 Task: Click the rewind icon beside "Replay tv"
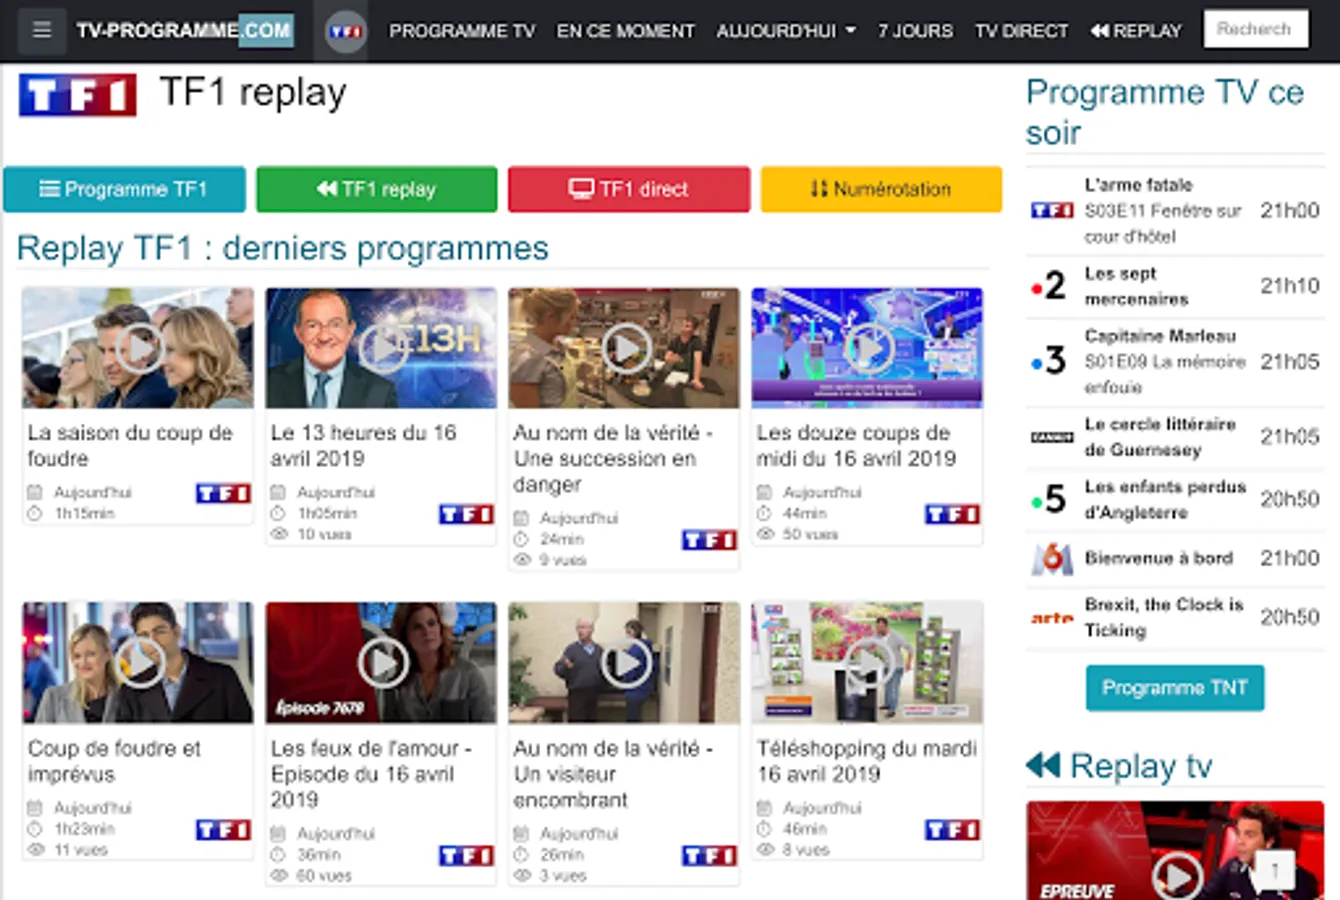(1046, 766)
